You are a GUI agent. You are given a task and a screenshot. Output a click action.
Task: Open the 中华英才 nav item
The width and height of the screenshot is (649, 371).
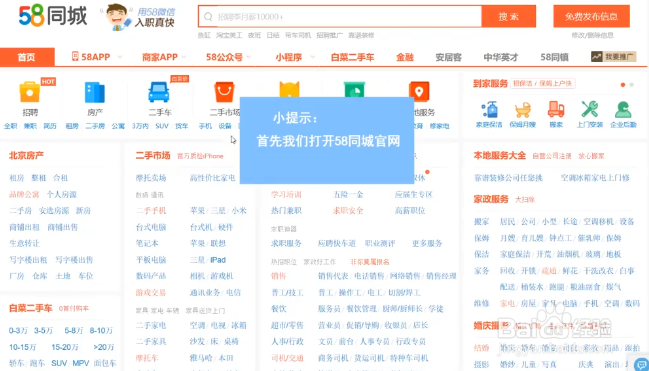tap(501, 58)
